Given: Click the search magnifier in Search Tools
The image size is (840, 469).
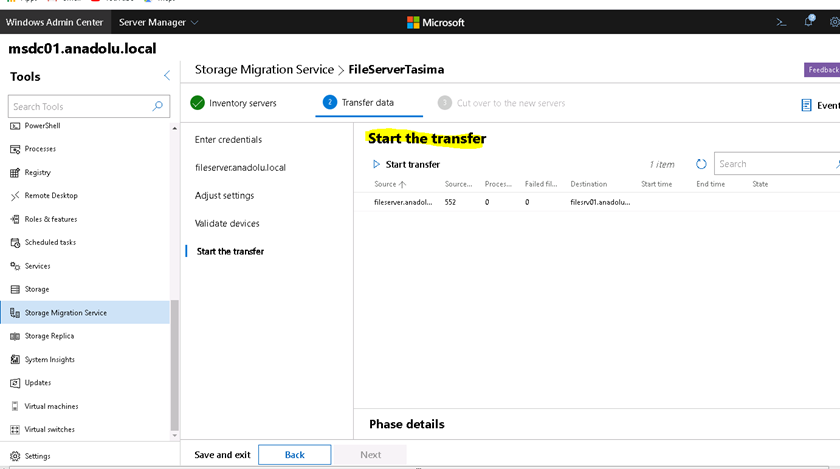Looking at the screenshot, I should coord(158,106).
